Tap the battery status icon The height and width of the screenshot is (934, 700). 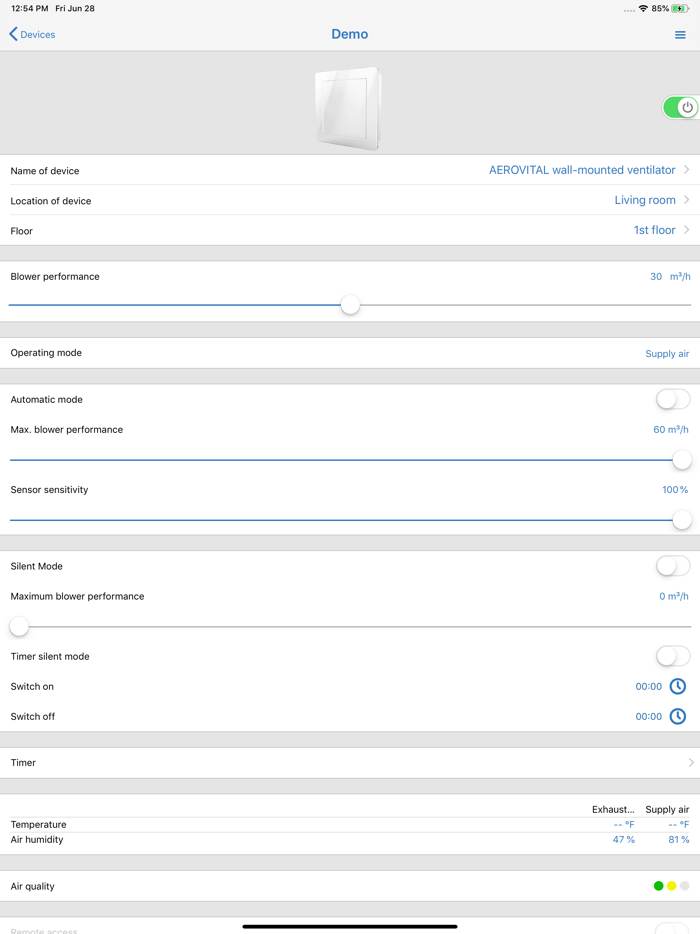[x=680, y=8]
